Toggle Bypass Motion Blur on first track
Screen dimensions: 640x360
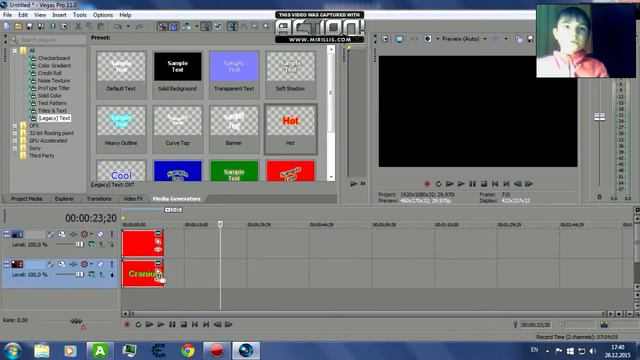pyautogui.click(x=51, y=234)
